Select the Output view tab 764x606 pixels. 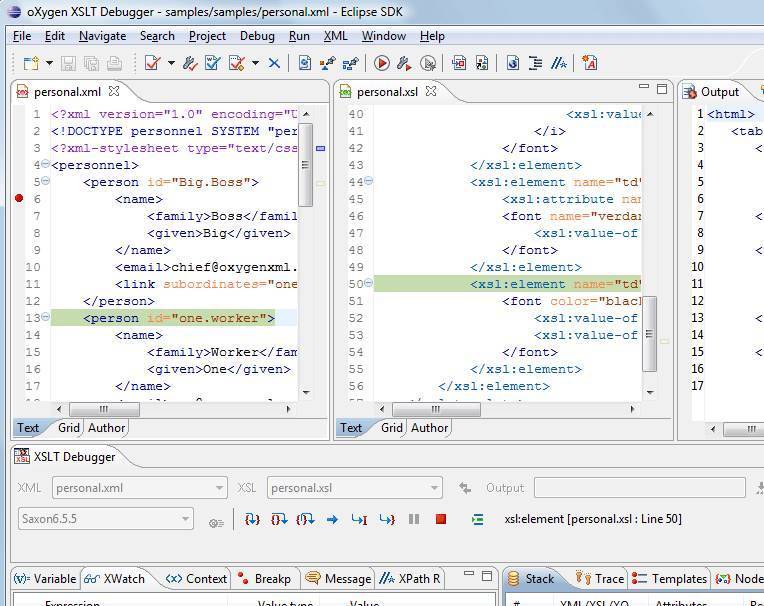[720, 92]
